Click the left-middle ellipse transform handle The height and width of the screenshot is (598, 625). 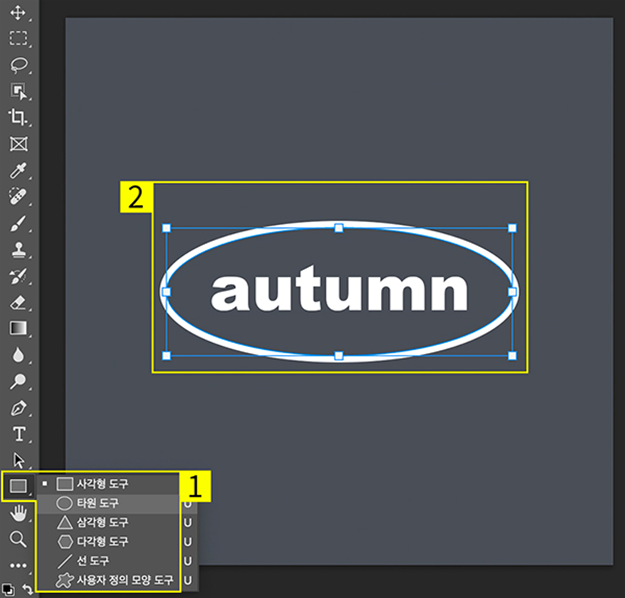click(167, 292)
